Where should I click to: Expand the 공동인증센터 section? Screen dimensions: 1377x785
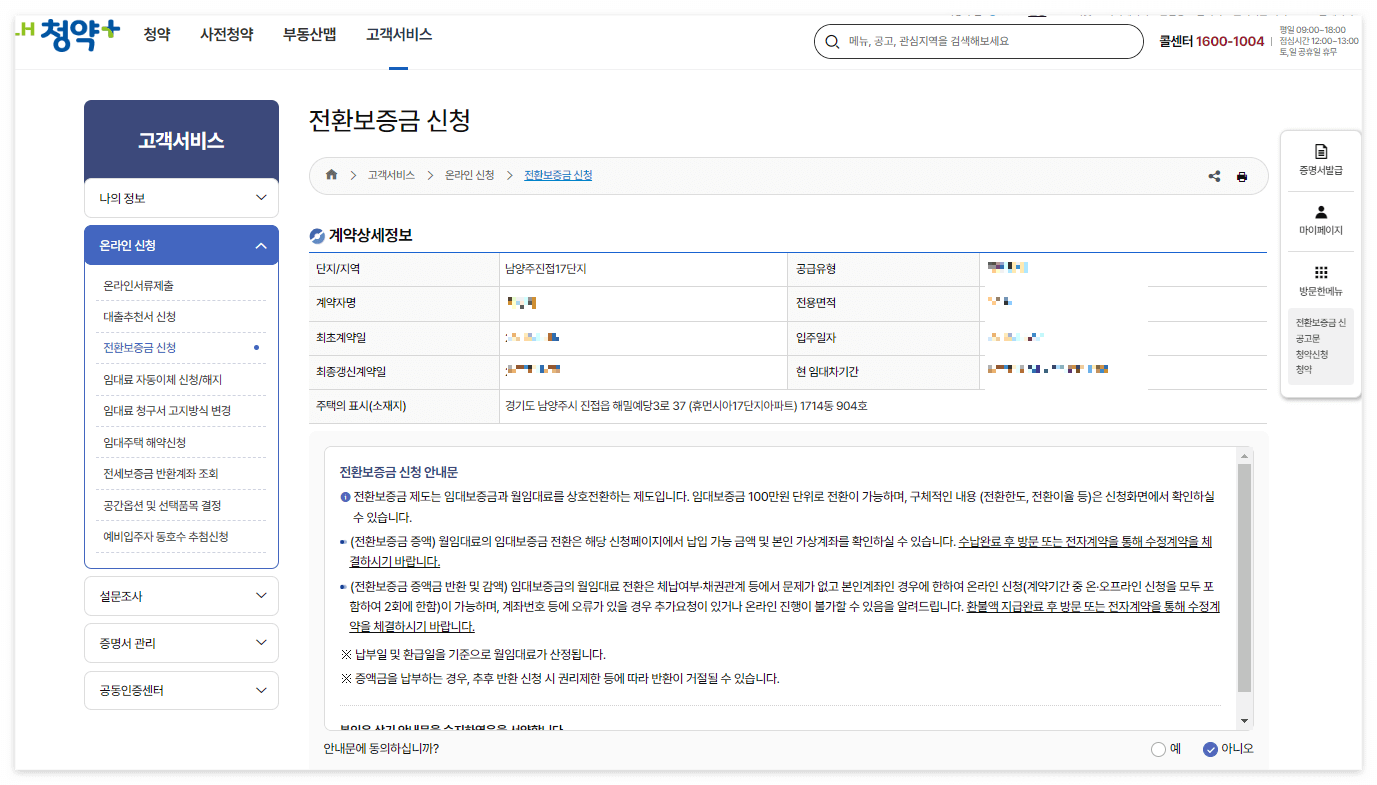coord(181,690)
